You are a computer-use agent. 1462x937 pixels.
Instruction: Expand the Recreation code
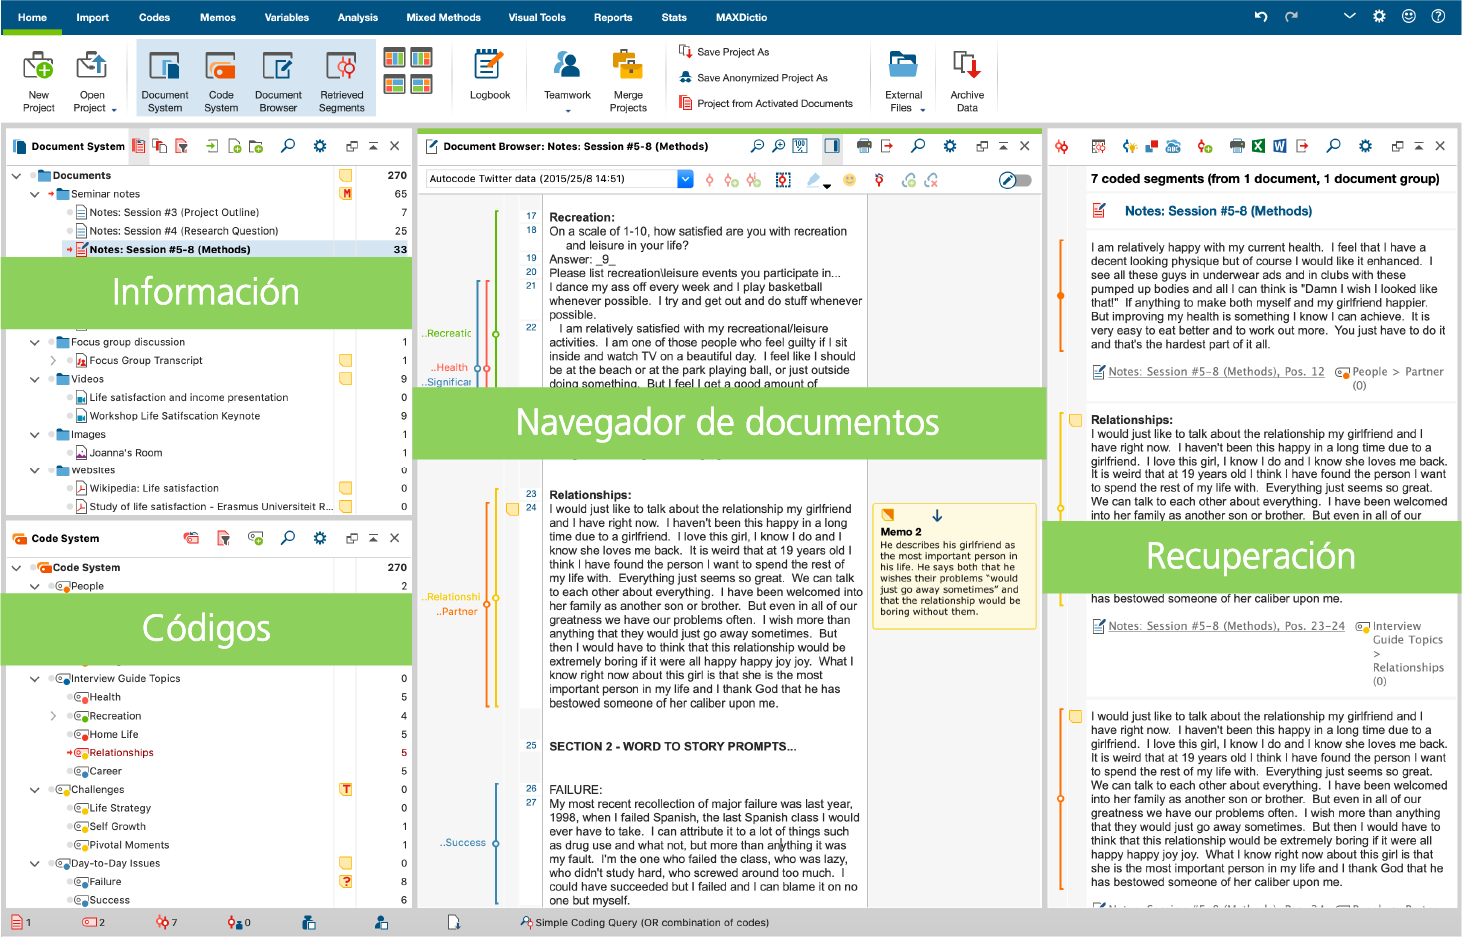53,716
